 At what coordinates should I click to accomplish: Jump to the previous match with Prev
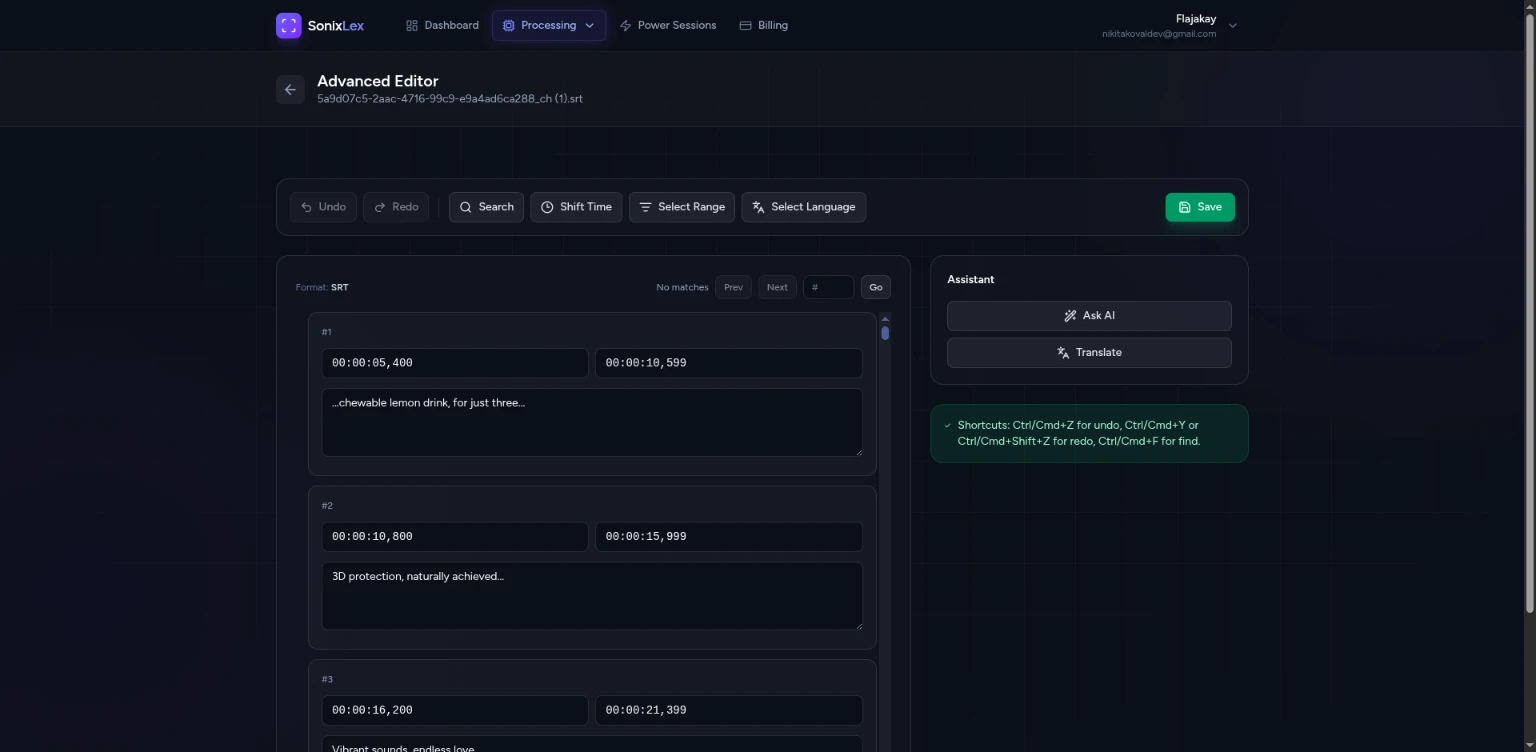733,288
